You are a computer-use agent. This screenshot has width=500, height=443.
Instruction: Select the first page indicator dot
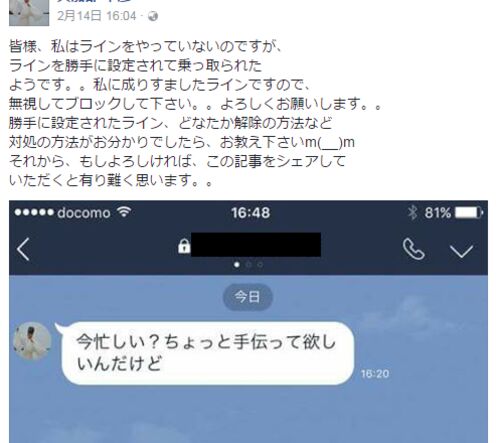tap(237, 265)
